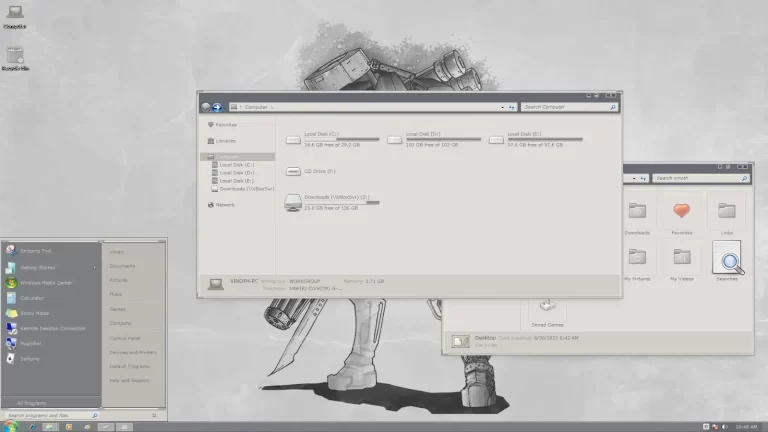Click magnifier icon in Search Computer box

tap(612, 107)
